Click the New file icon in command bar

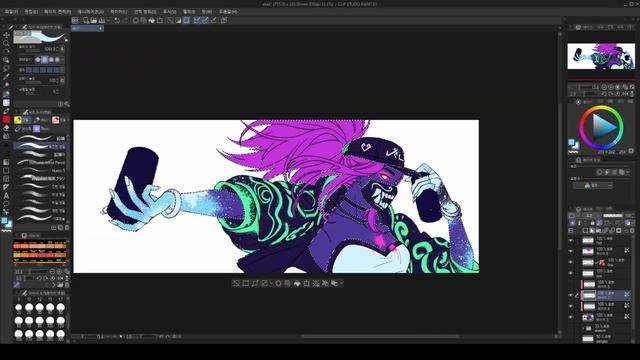(x=86, y=20)
